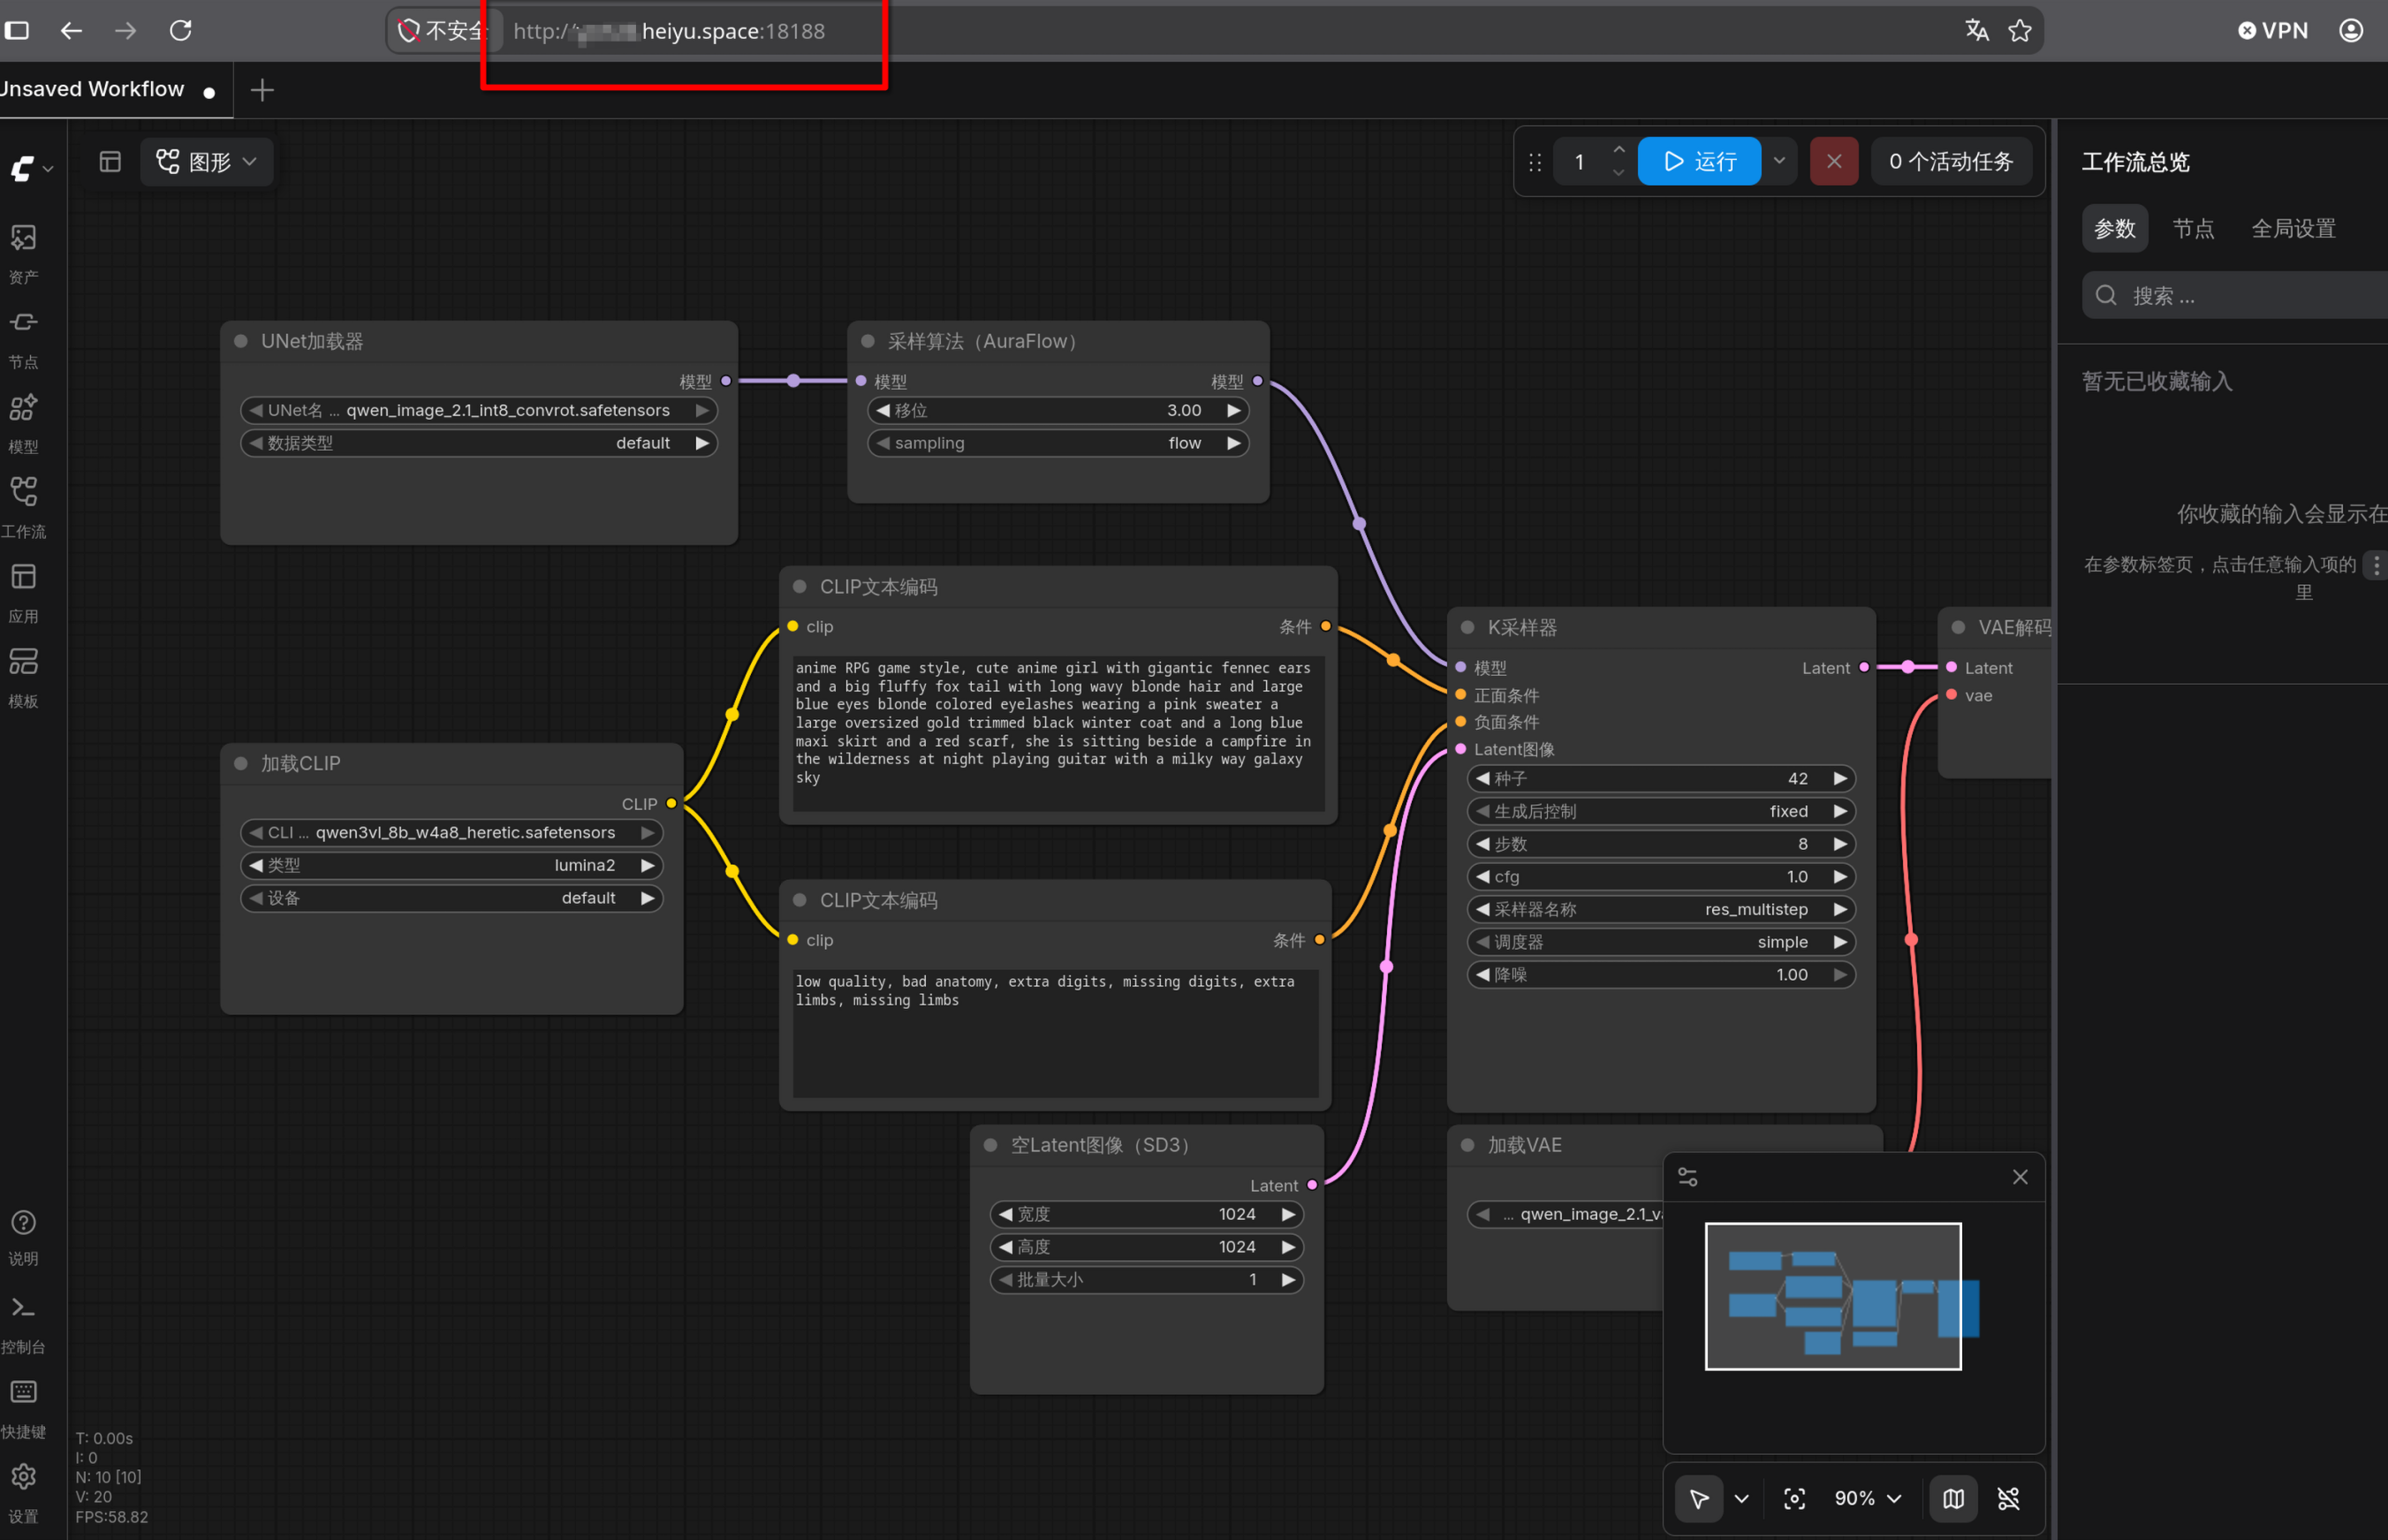The height and width of the screenshot is (1540, 2388).
Task: Switch to the 参数 tab
Action: click(2115, 228)
